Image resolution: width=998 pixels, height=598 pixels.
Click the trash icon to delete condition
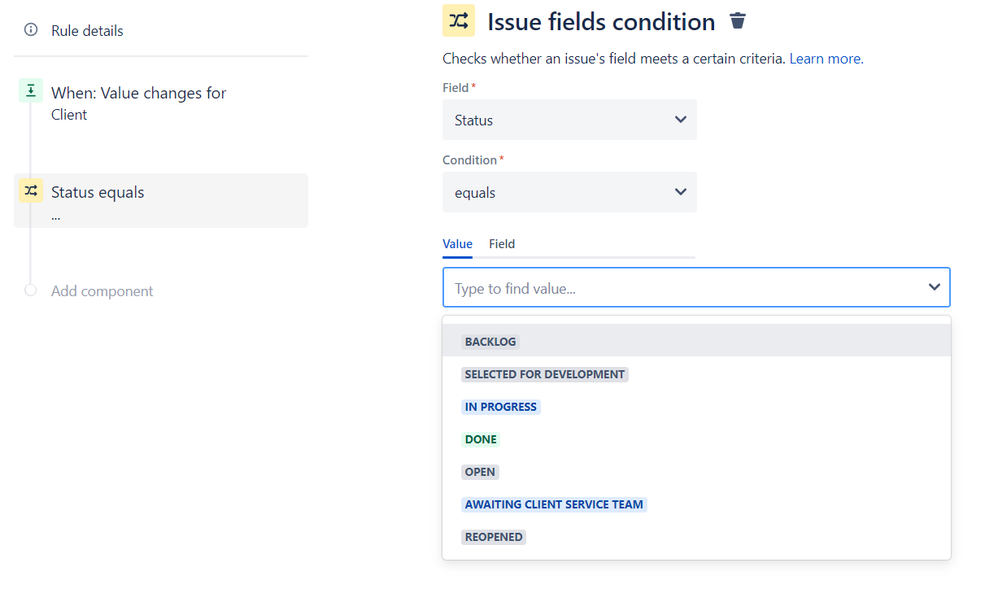click(x=738, y=21)
